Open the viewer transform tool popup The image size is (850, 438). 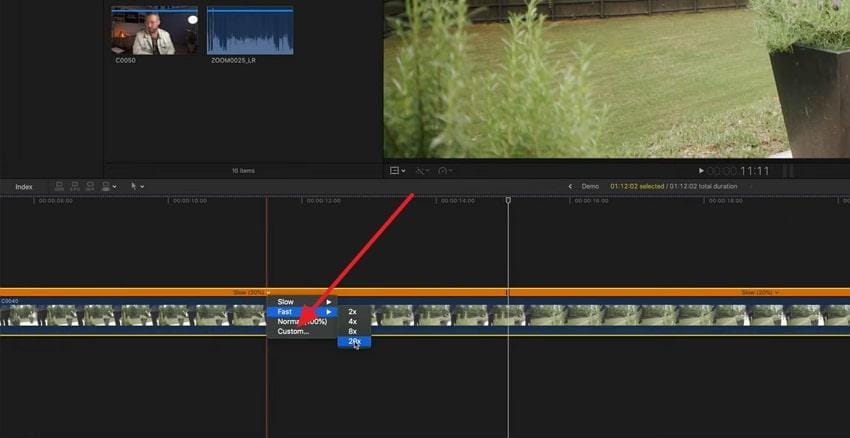click(397, 171)
